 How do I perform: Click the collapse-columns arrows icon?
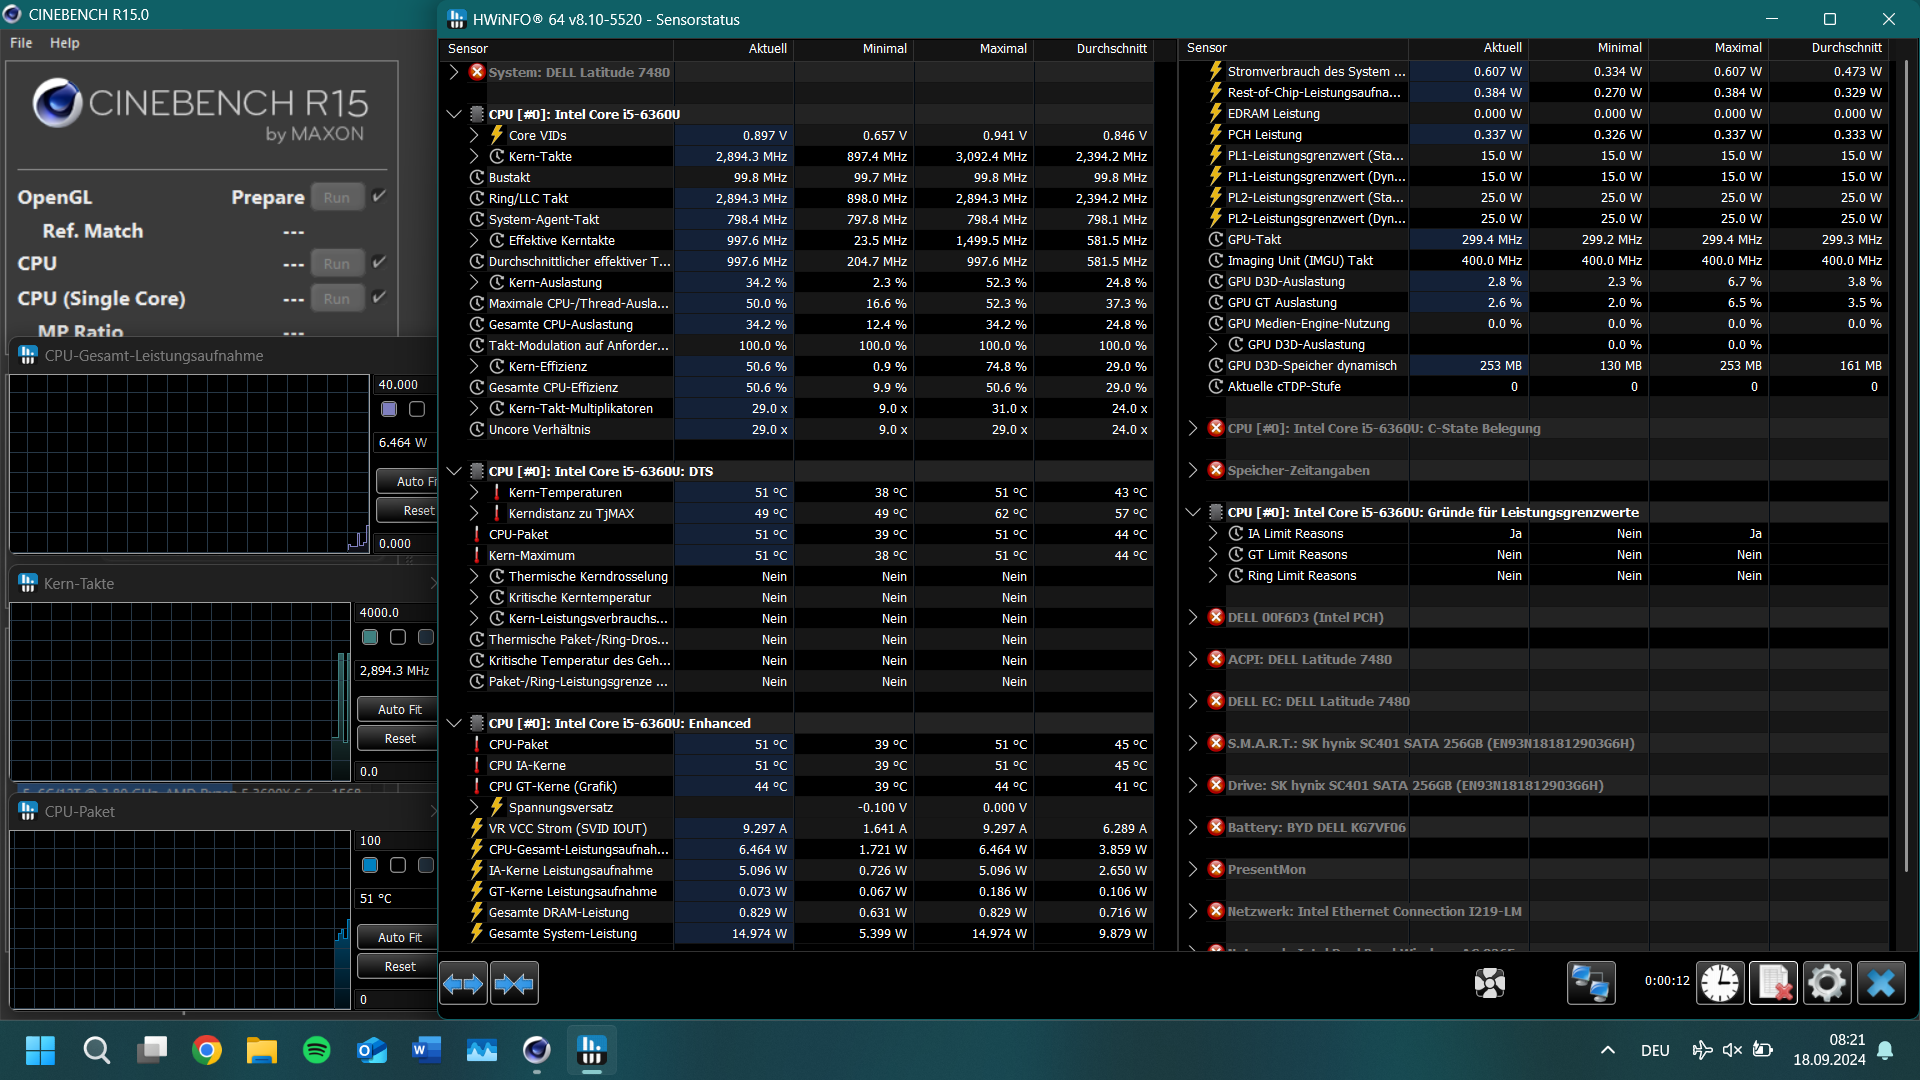(514, 983)
